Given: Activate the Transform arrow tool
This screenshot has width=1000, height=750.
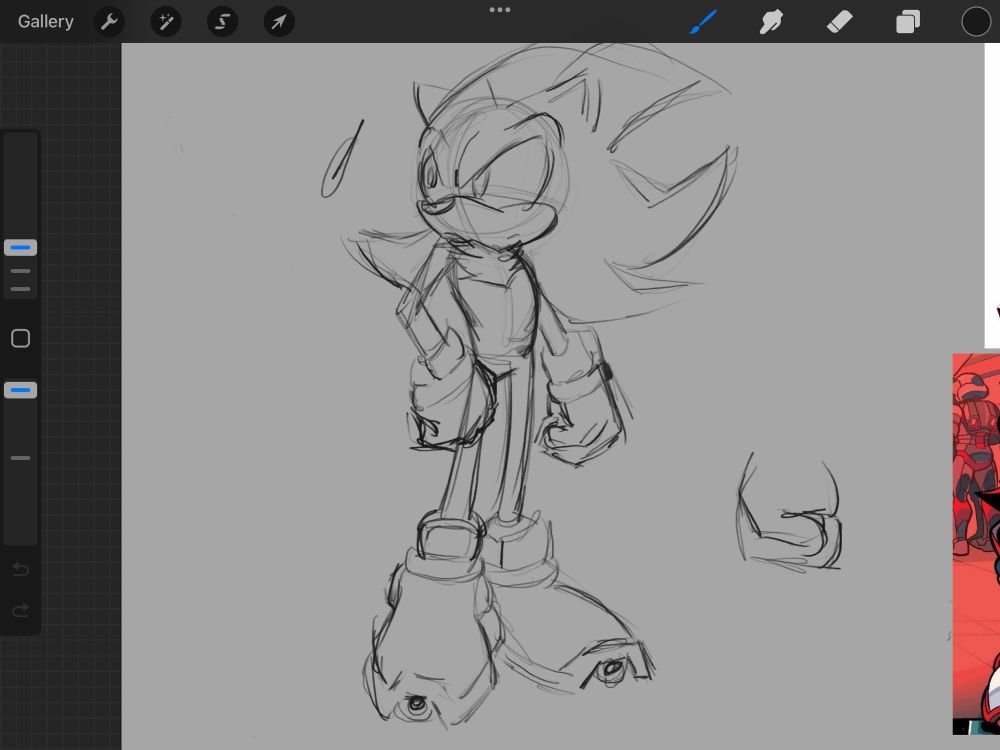Looking at the screenshot, I should [x=279, y=22].
